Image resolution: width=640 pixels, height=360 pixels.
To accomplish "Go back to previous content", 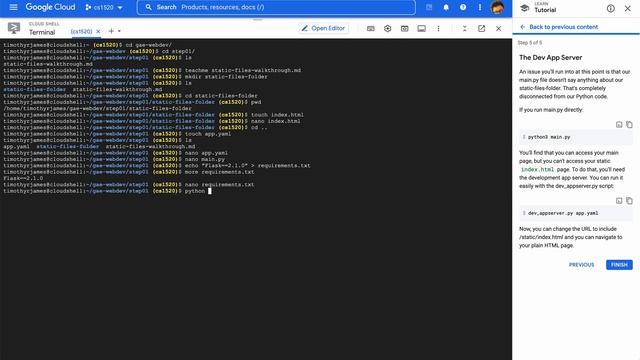I will tap(559, 27).
